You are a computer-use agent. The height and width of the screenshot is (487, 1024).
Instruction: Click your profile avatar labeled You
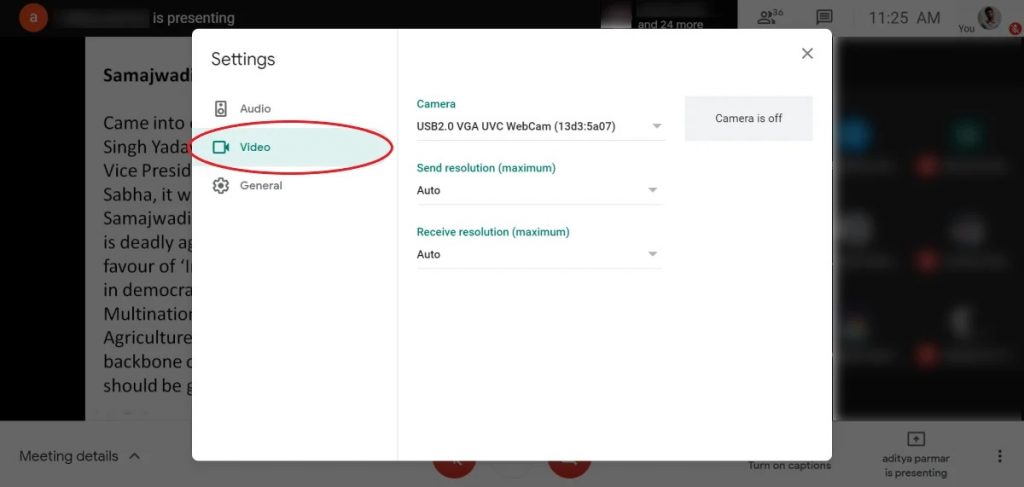click(989, 17)
